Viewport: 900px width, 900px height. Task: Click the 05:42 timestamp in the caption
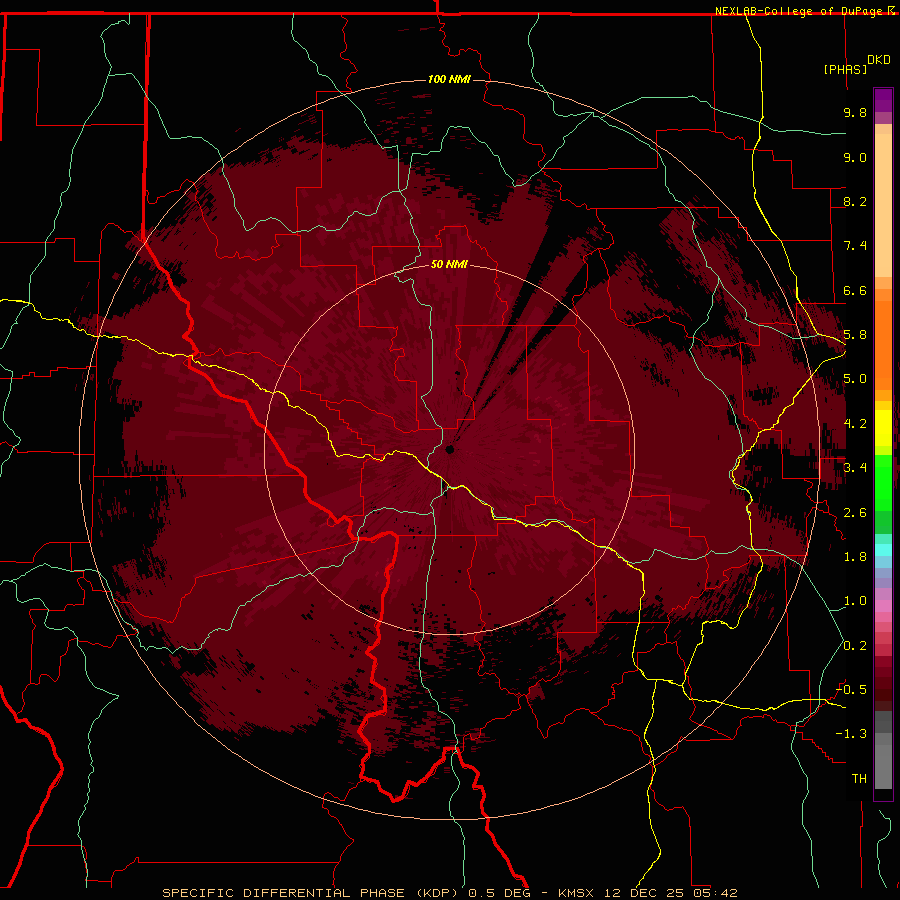(x=716, y=893)
